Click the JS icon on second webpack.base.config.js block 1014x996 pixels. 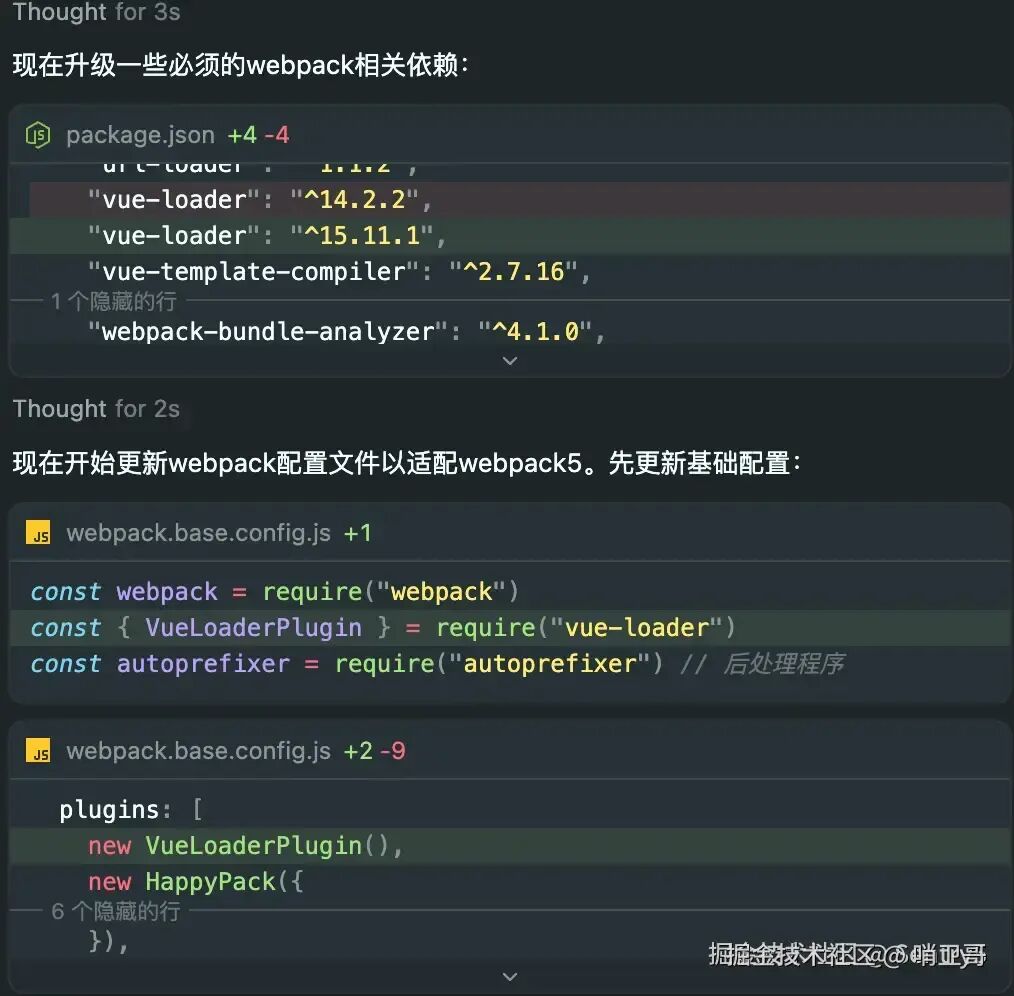38,751
